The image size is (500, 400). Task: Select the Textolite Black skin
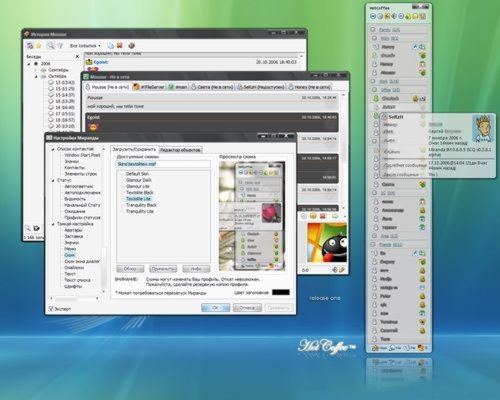[x=140, y=193]
